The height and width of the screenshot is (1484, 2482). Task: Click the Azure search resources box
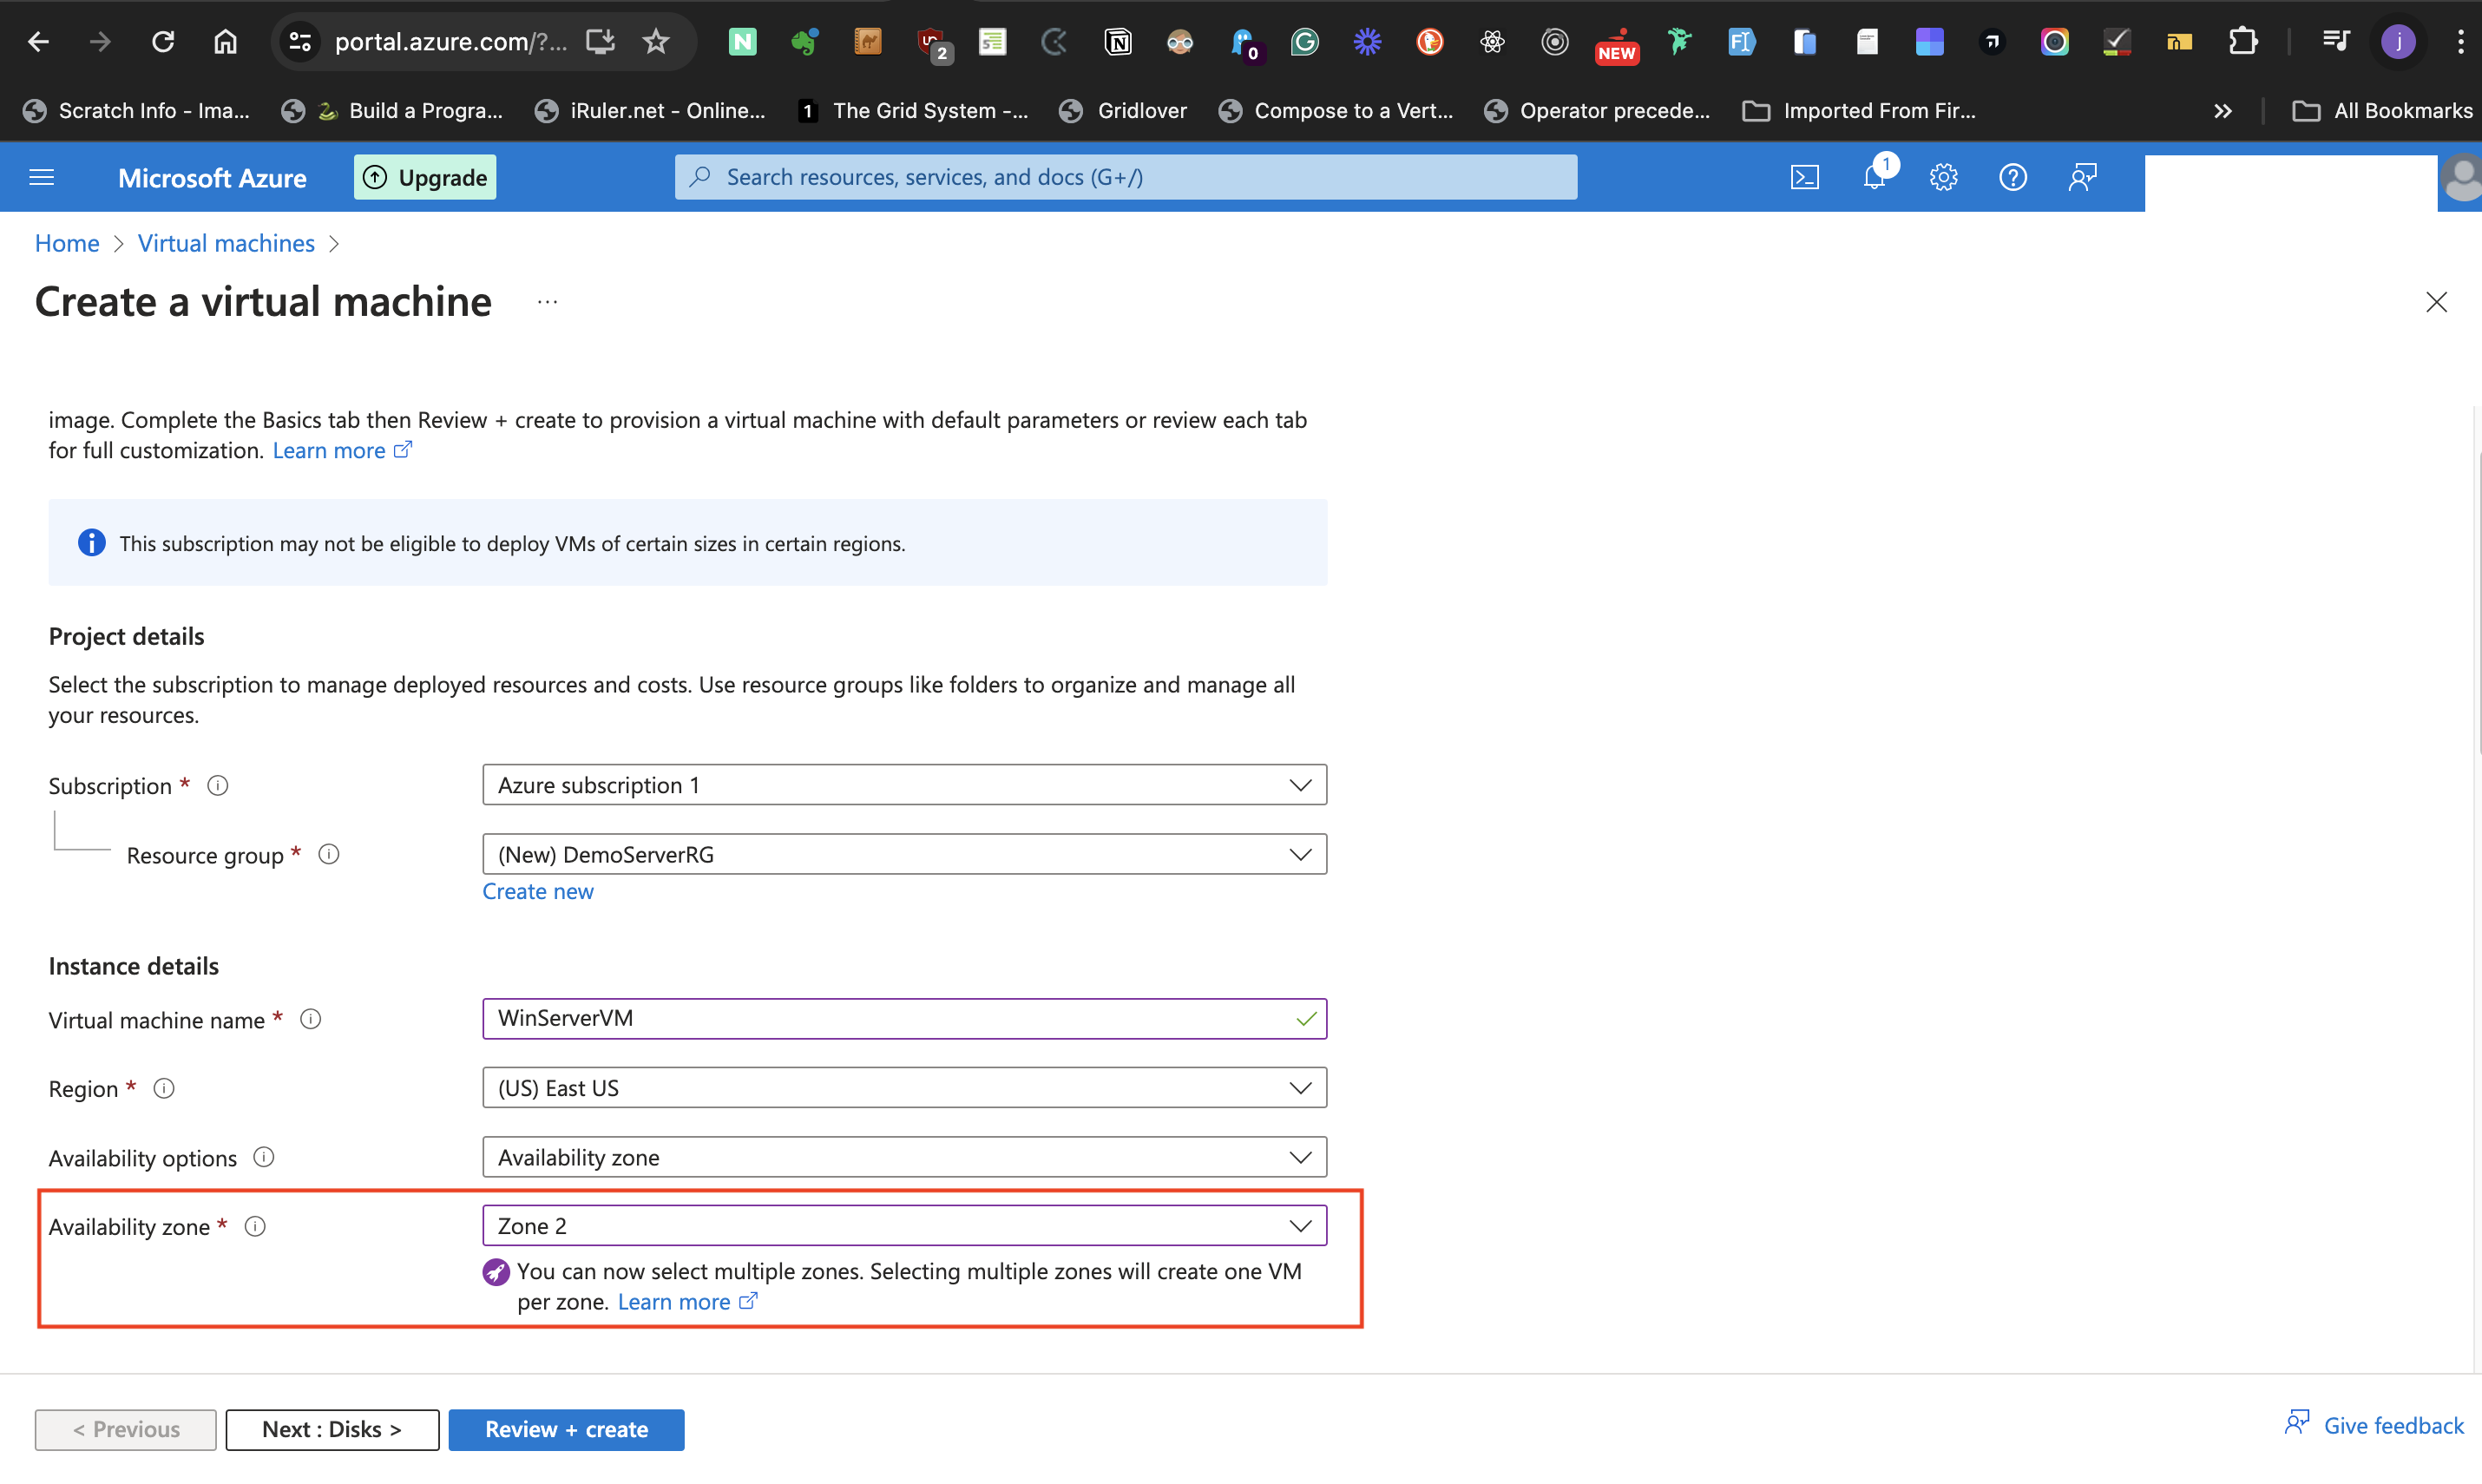tap(1125, 177)
